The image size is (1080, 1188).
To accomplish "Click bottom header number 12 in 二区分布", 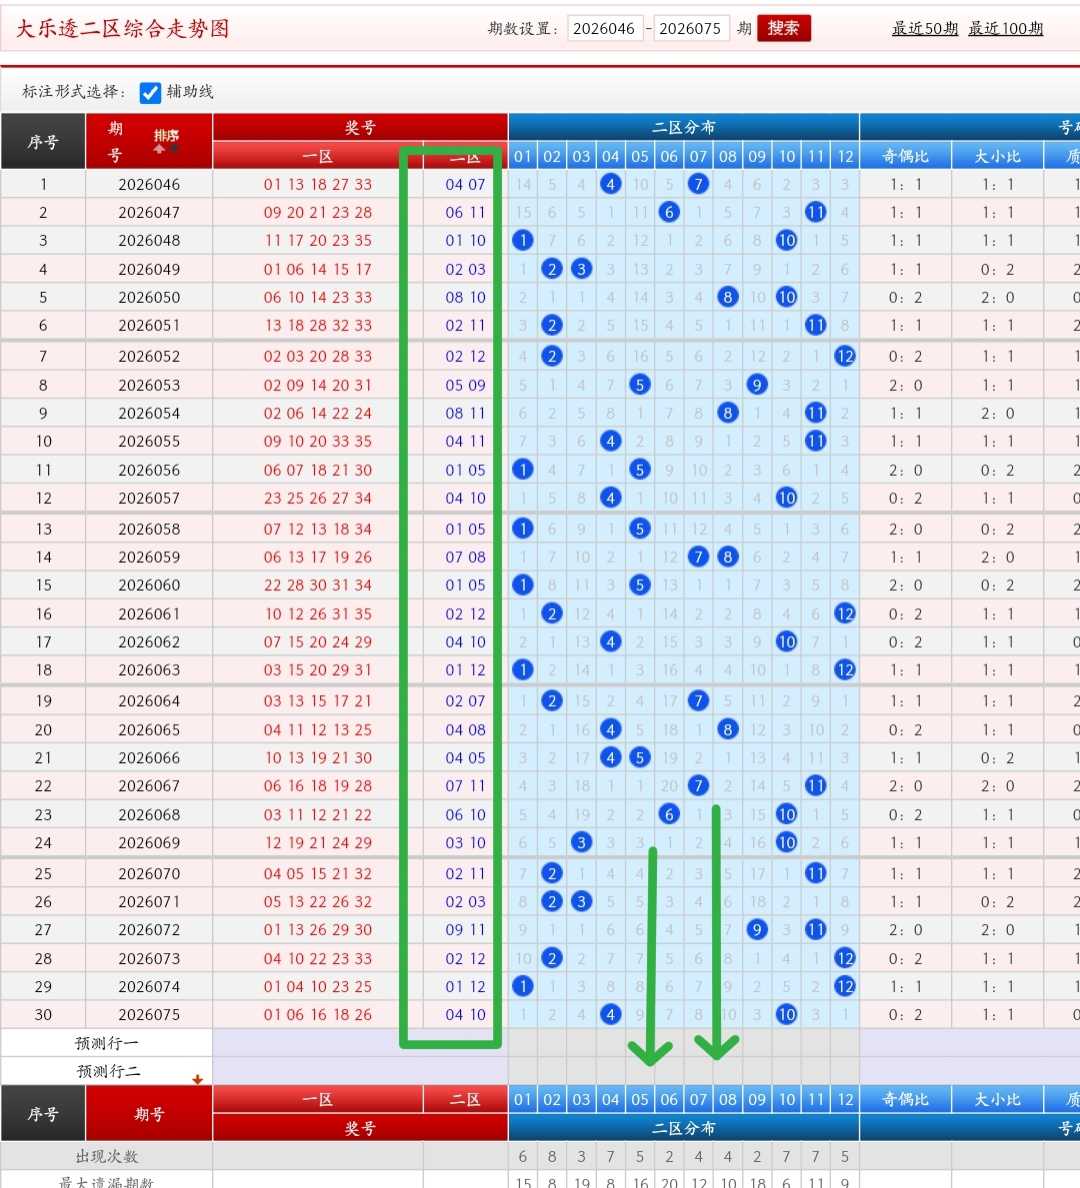I will [844, 1099].
